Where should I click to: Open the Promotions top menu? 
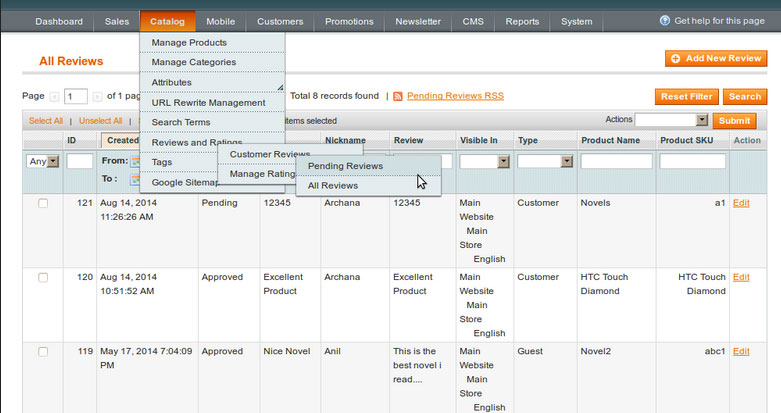tap(349, 21)
